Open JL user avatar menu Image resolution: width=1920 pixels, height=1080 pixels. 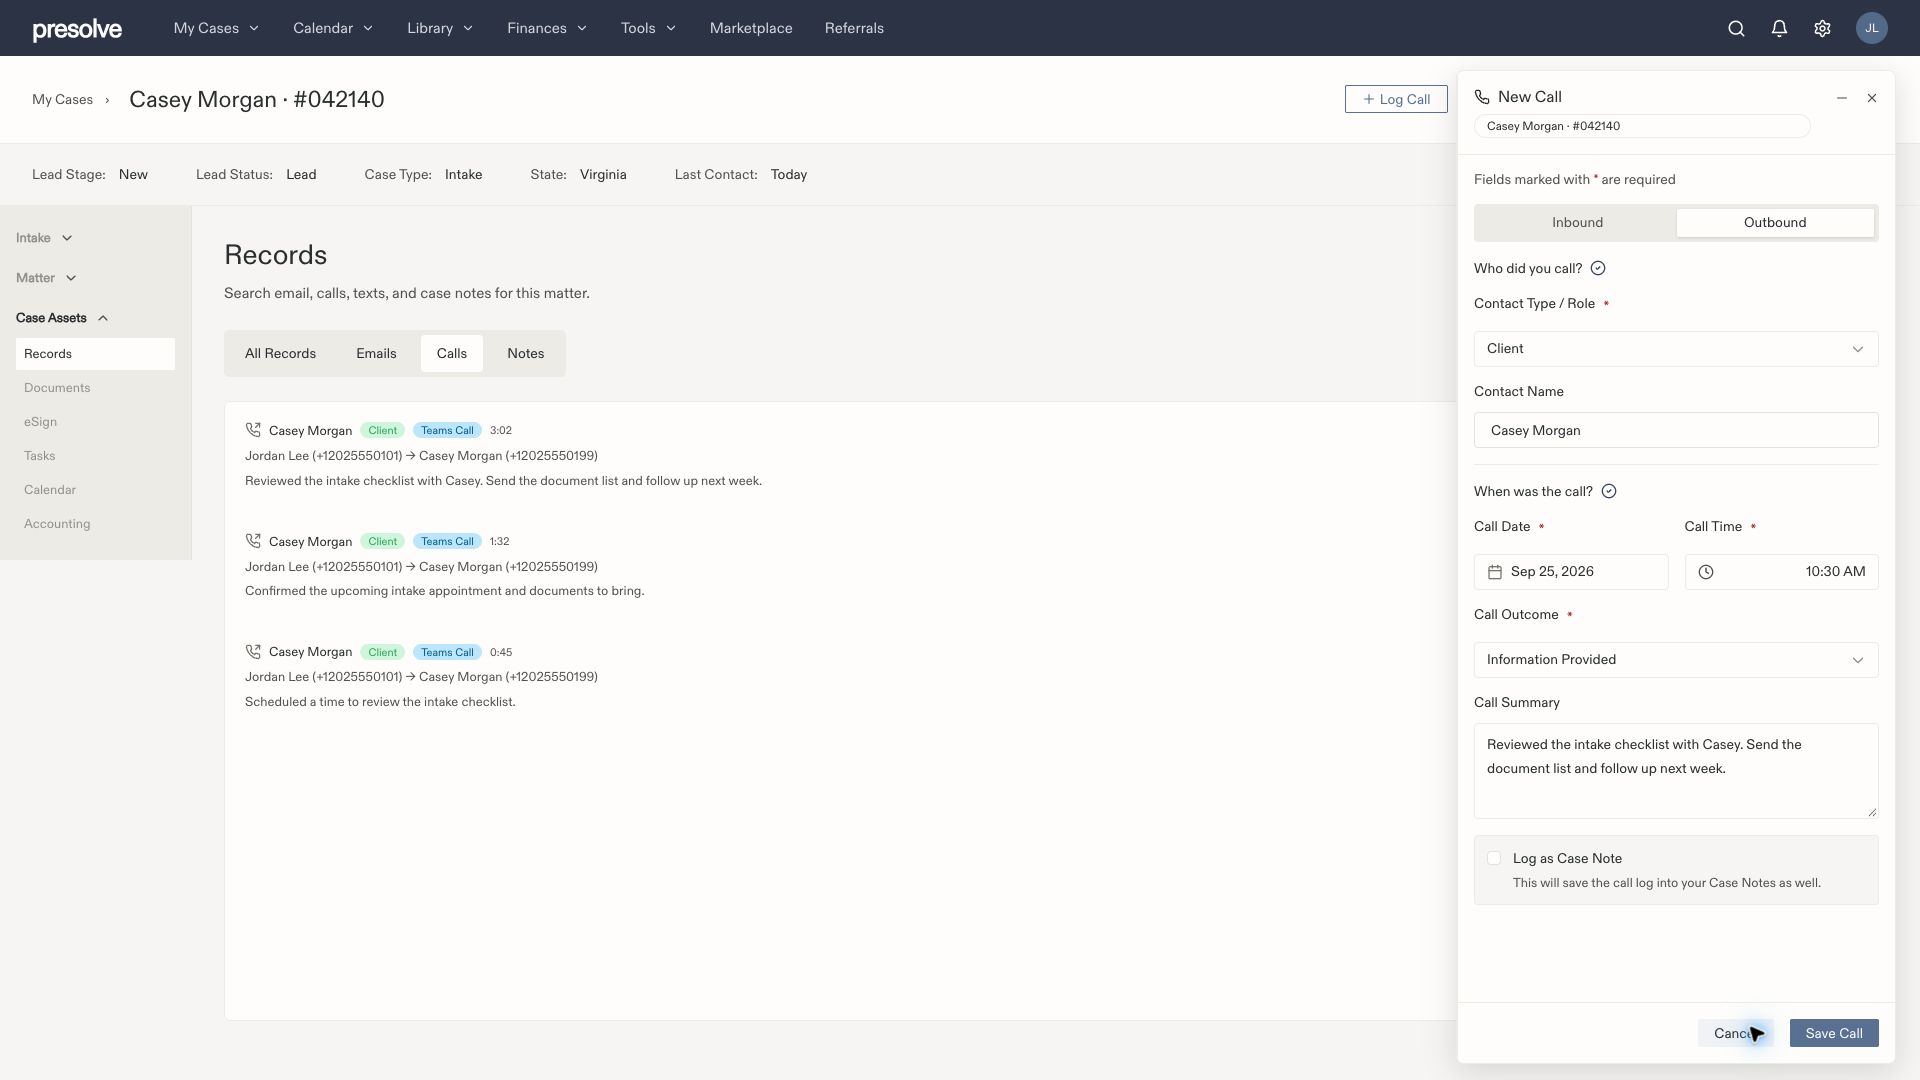pos(1871,28)
